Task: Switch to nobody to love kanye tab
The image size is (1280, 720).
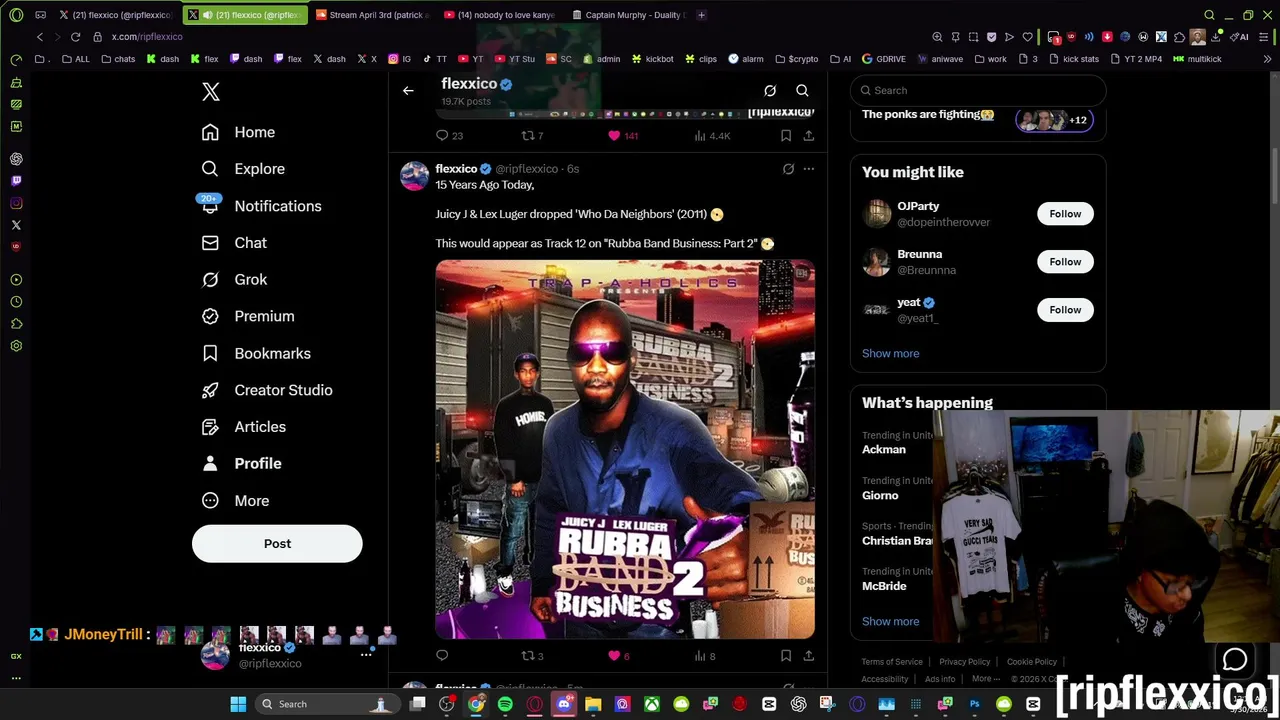Action: coord(498,15)
